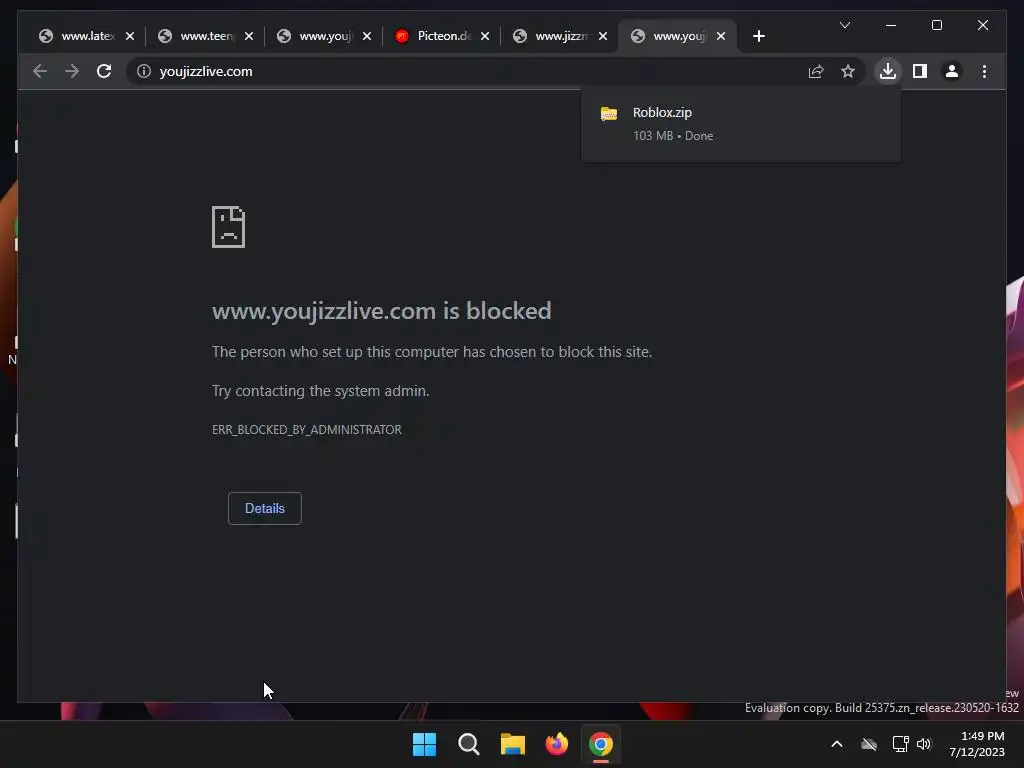Click the Details button
This screenshot has width=1024, height=768.
pyautogui.click(x=264, y=508)
